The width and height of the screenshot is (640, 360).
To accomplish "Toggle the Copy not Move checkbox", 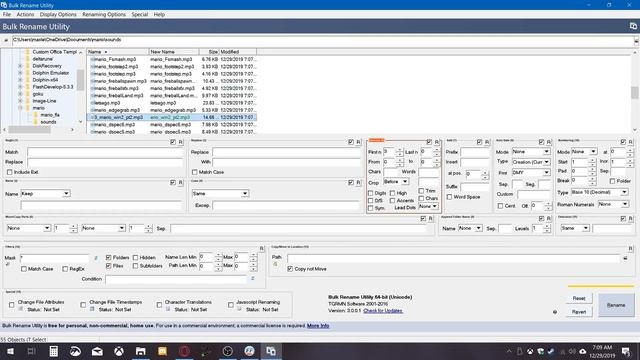I will [x=290, y=269].
